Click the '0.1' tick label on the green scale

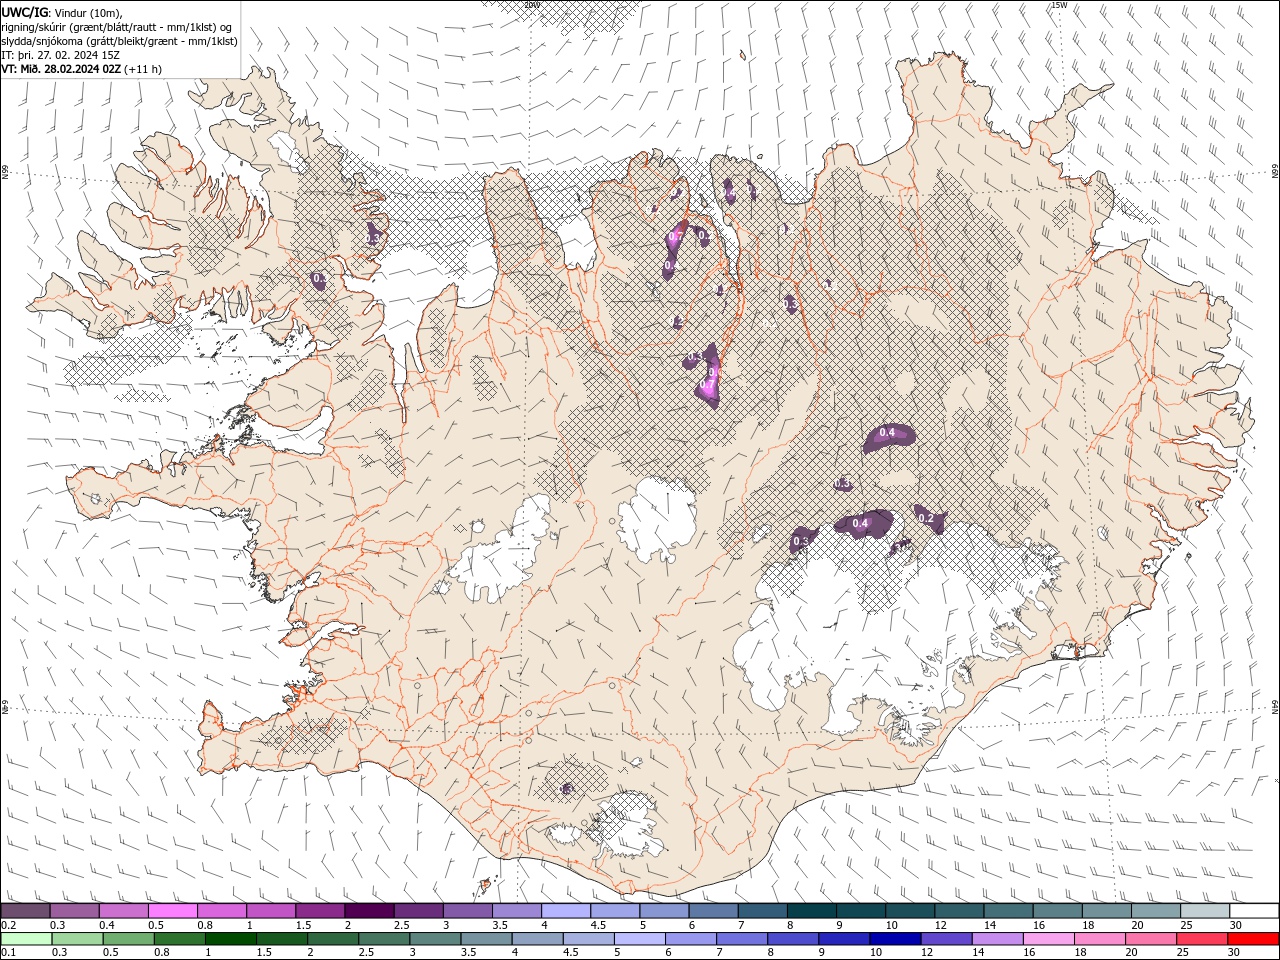tap(8, 953)
